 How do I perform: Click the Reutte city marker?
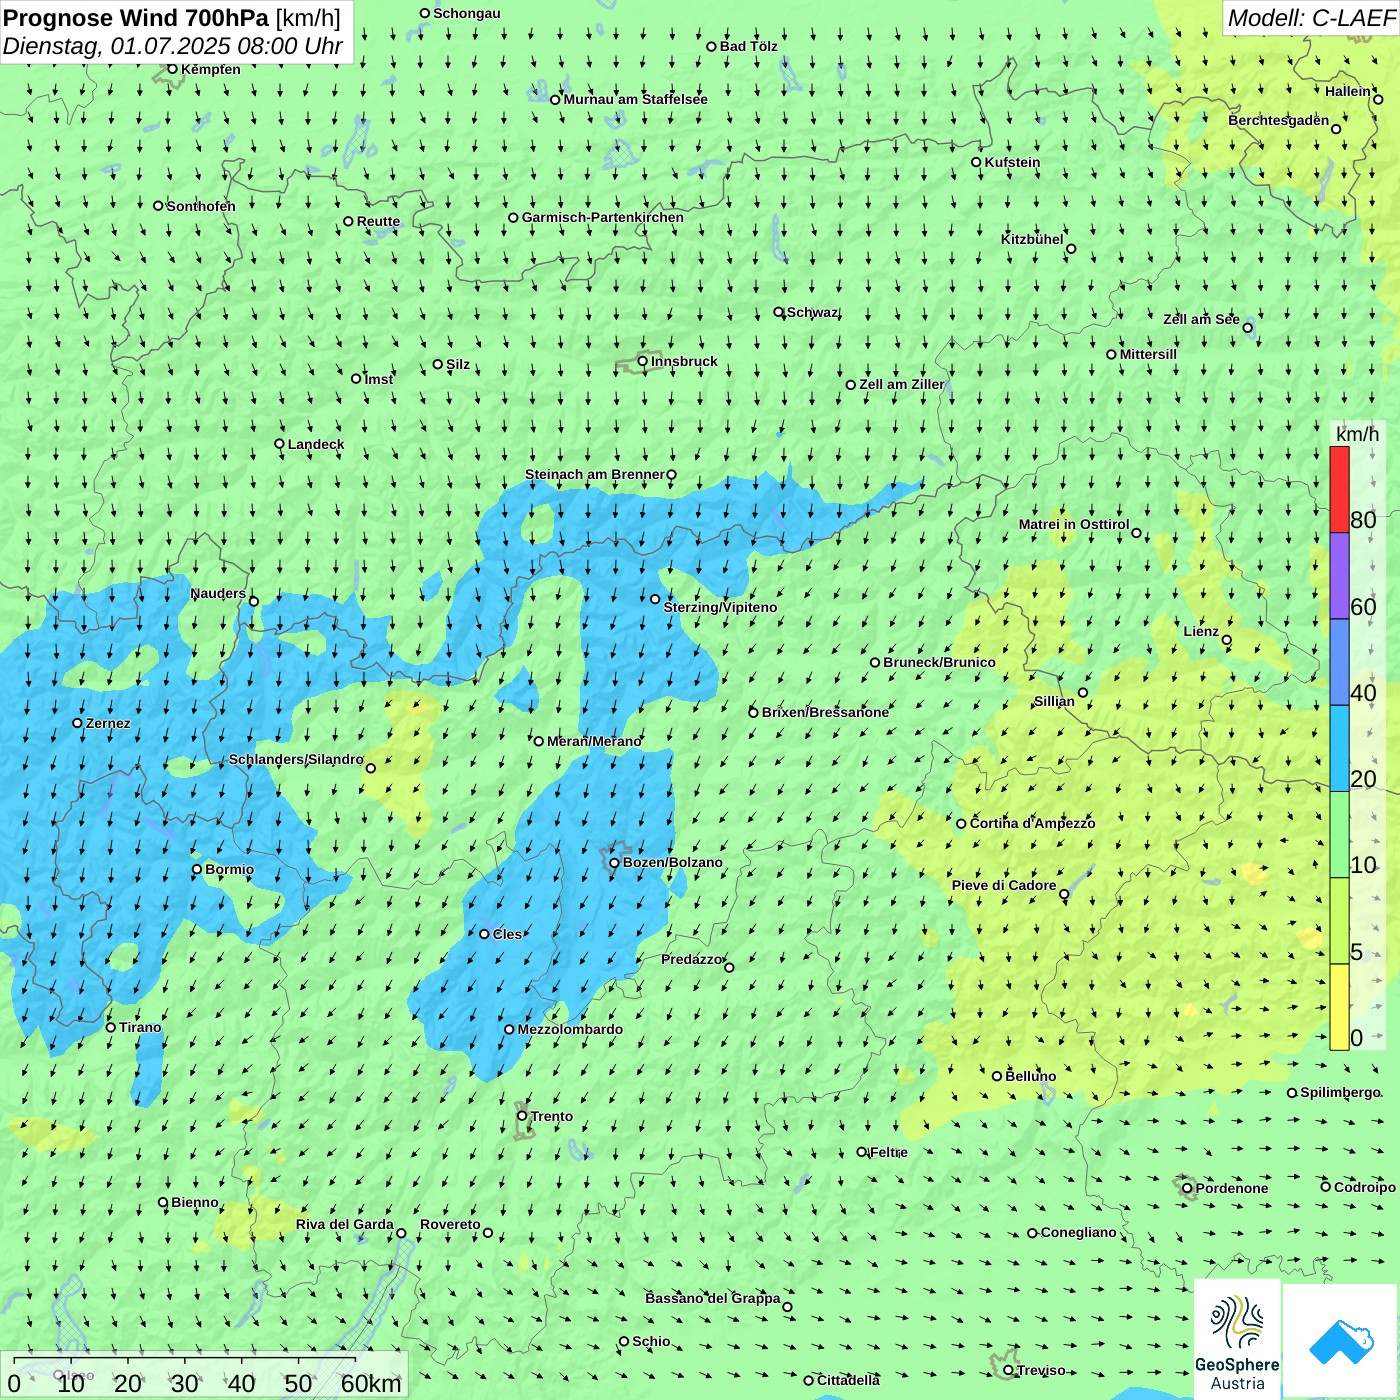[x=349, y=222]
